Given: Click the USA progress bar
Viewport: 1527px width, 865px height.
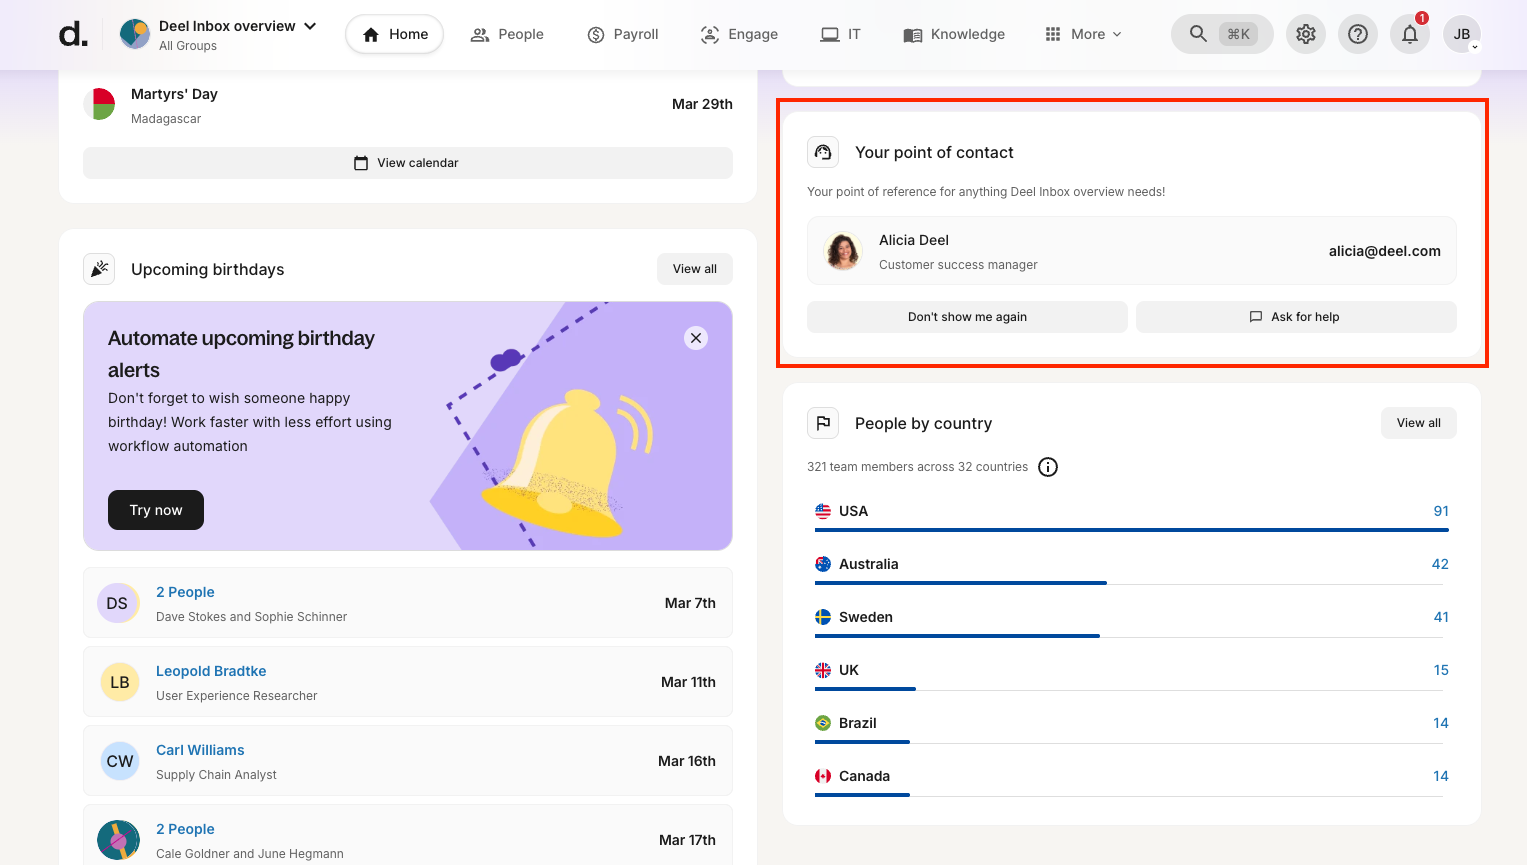Looking at the screenshot, I should [1132, 530].
